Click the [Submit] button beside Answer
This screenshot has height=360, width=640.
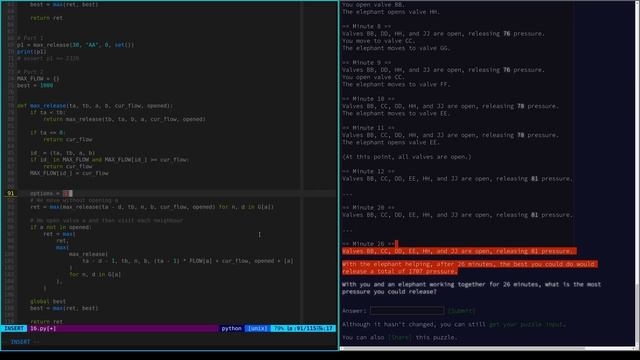pyautogui.click(x=461, y=311)
